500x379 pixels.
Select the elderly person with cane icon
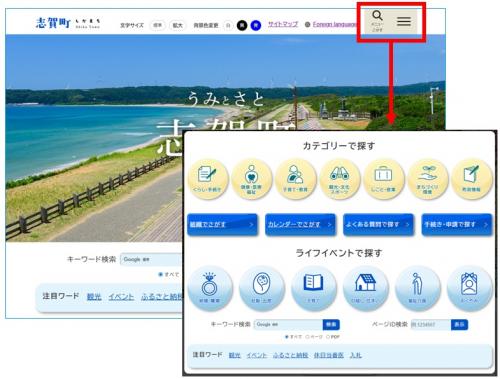(417, 289)
